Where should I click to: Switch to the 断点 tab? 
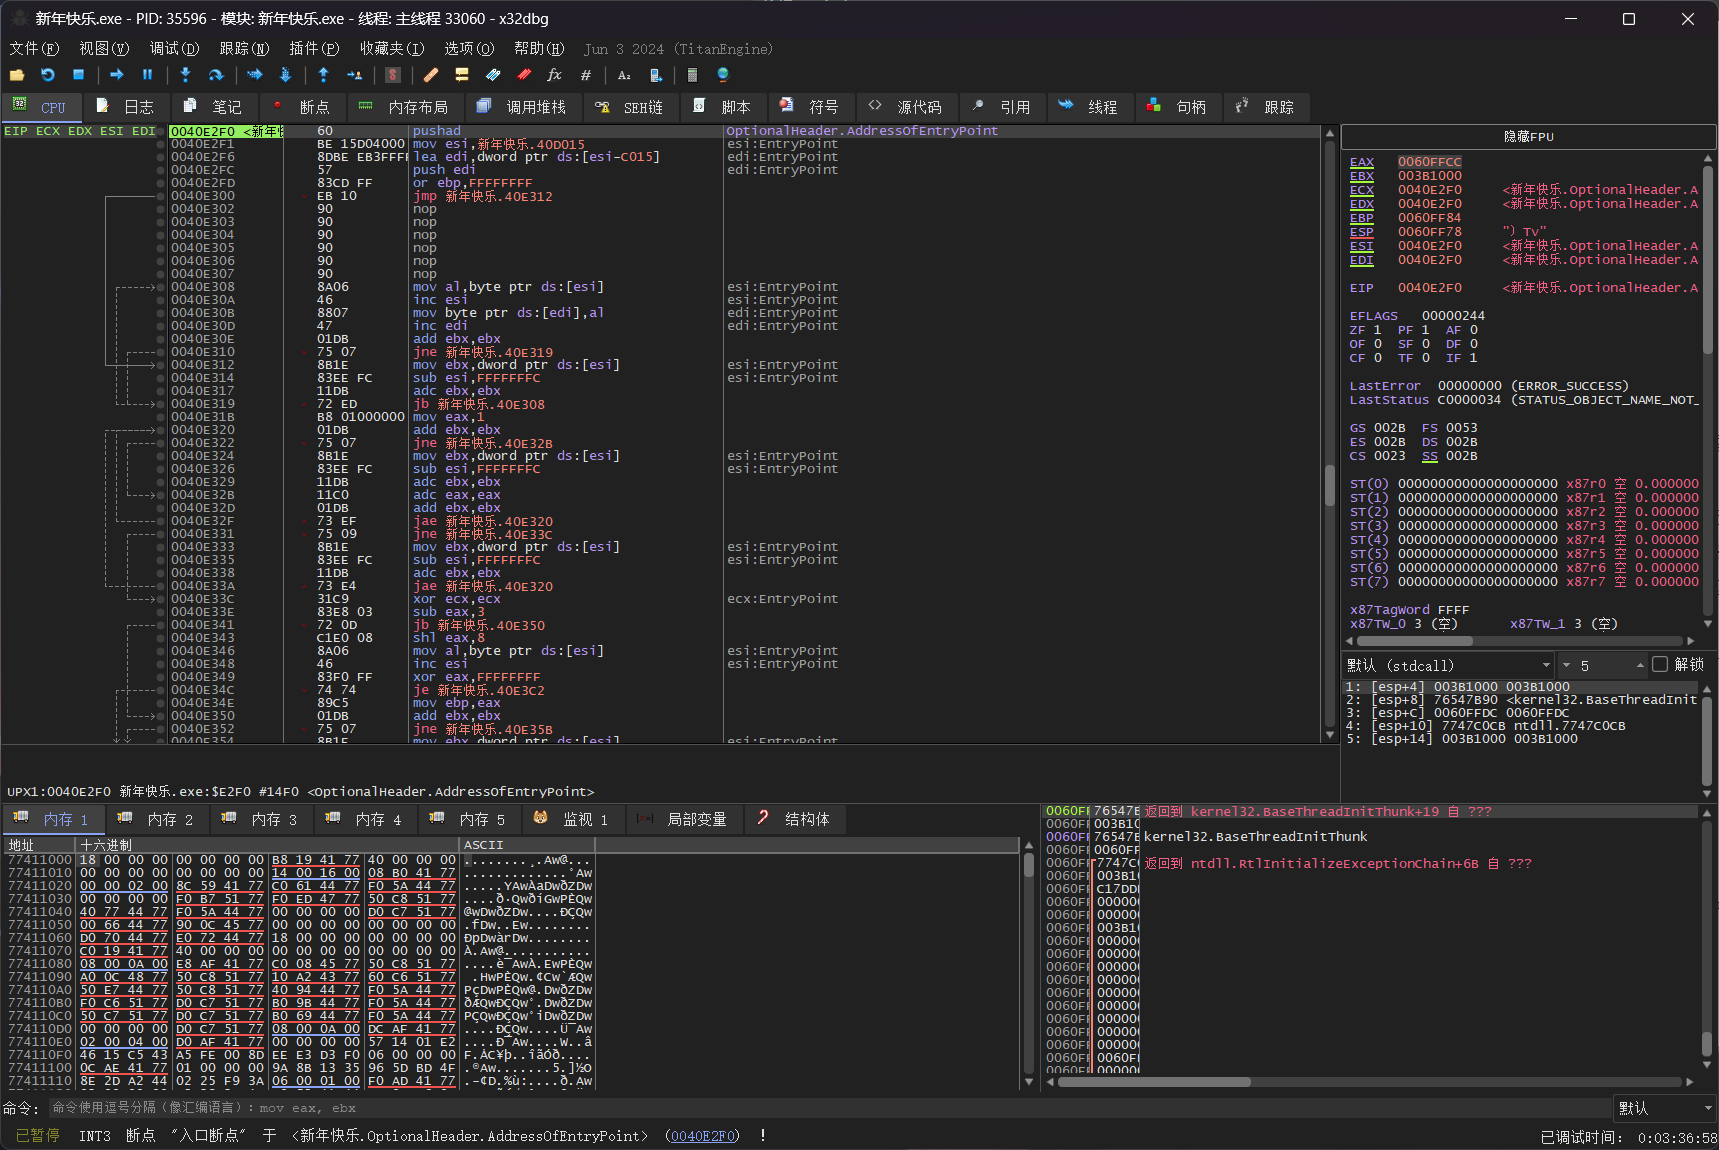click(x=302, y=107)
